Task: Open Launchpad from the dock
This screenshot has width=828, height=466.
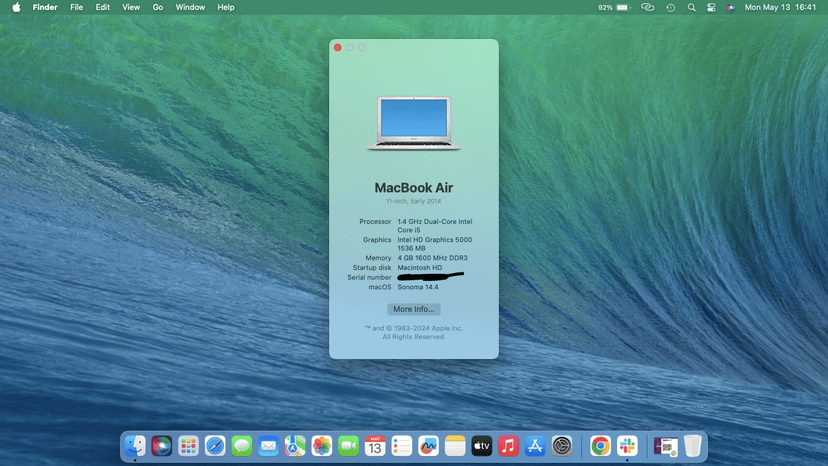Action: coord(188,446)
